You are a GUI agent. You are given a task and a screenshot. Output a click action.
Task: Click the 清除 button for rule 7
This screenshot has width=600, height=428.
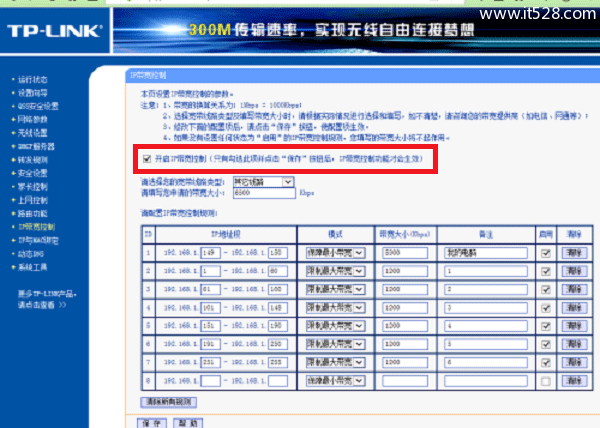pos(574,362)
